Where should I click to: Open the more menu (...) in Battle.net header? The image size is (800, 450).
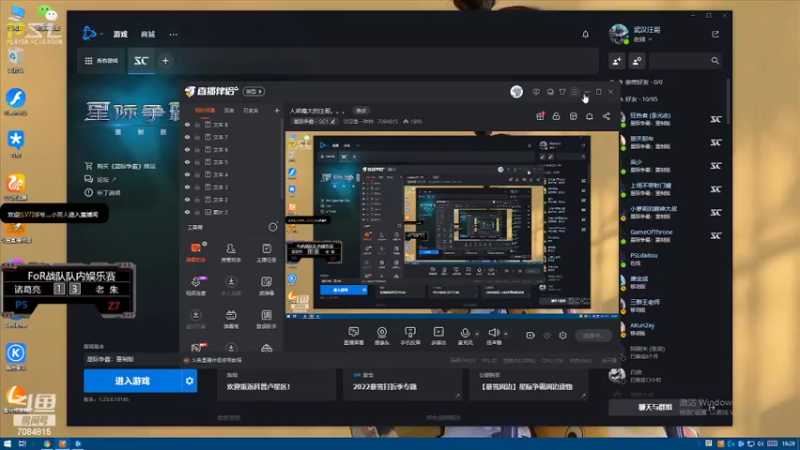click(x=173, y=34)
